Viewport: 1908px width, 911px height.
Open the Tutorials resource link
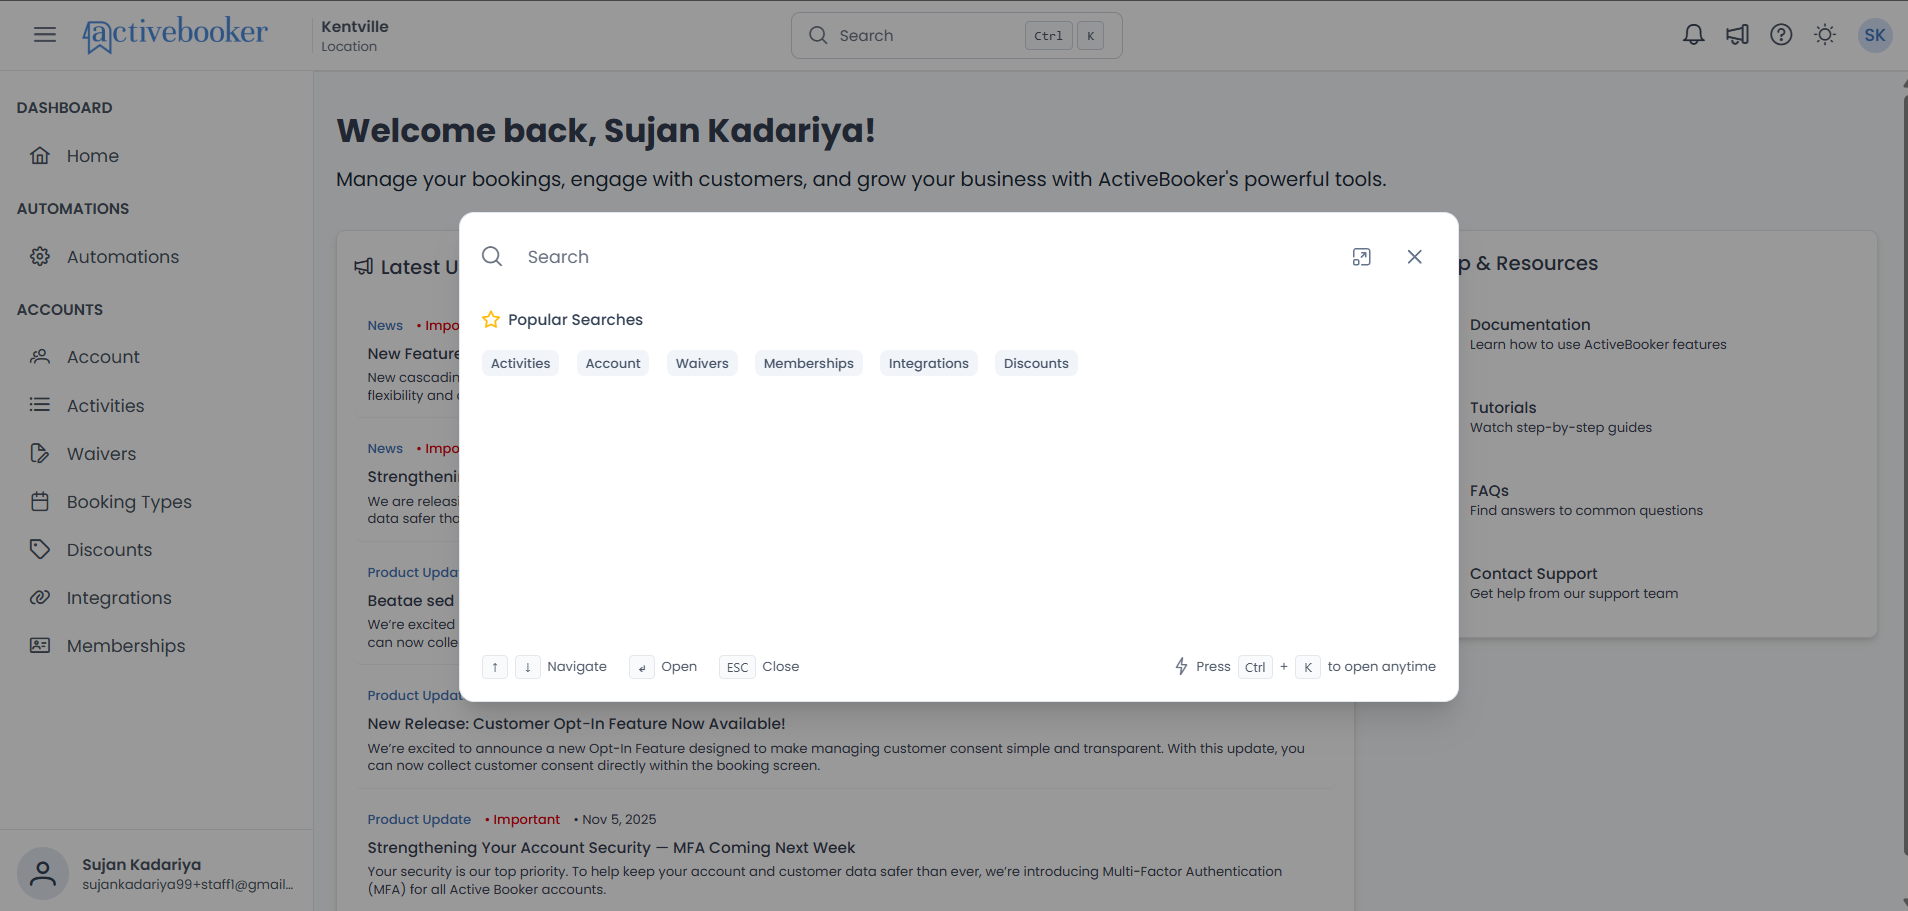1561,417
